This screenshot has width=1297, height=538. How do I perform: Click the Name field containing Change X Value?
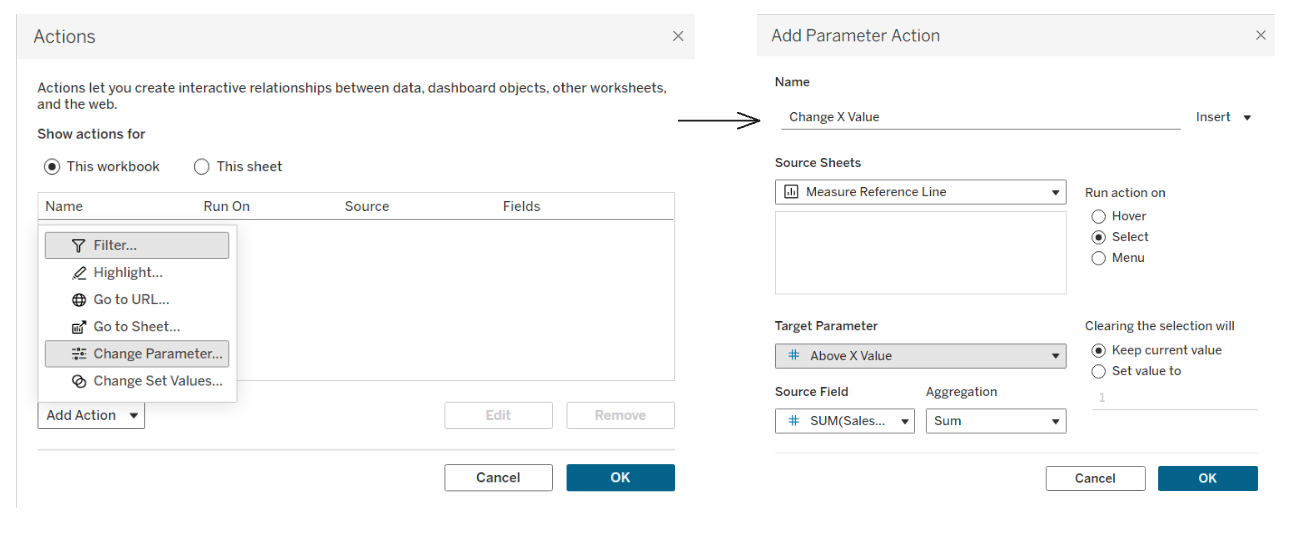(980, 117)
